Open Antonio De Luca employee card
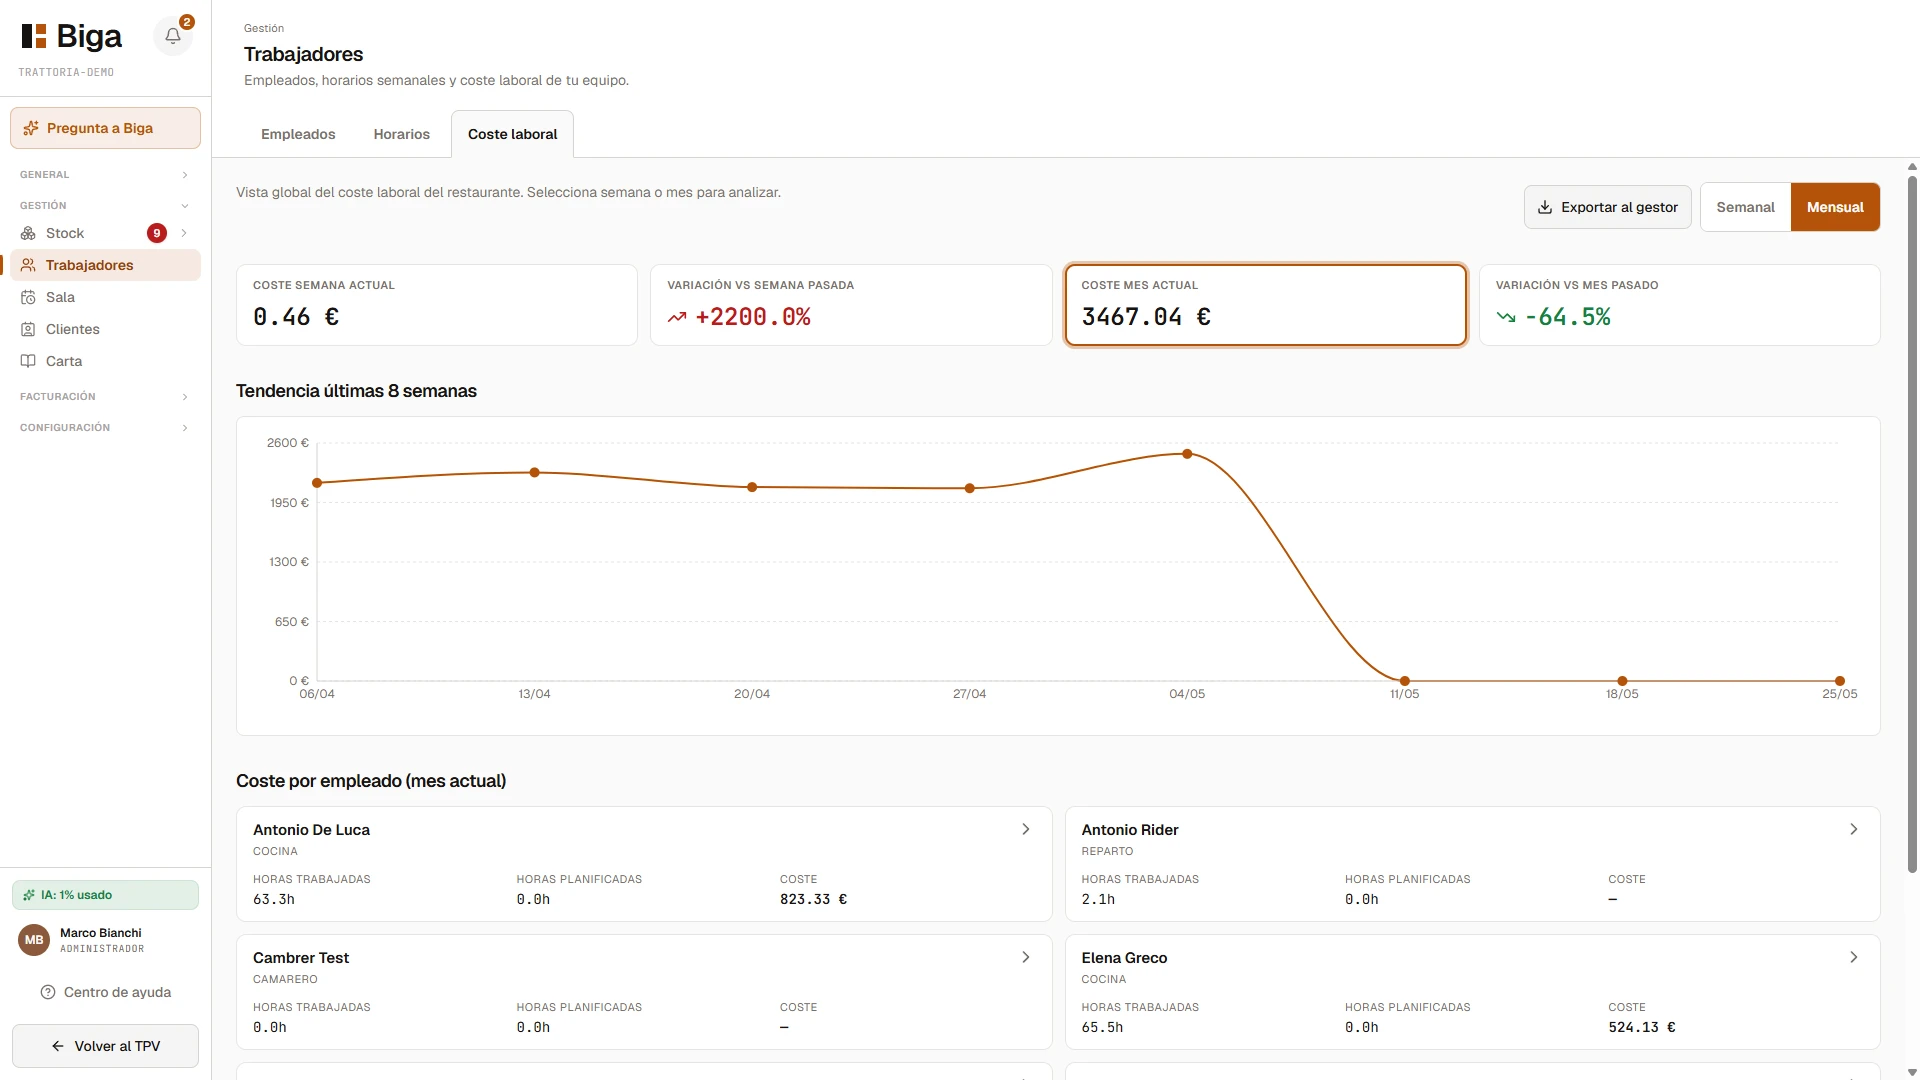 (x=644, y=864)
